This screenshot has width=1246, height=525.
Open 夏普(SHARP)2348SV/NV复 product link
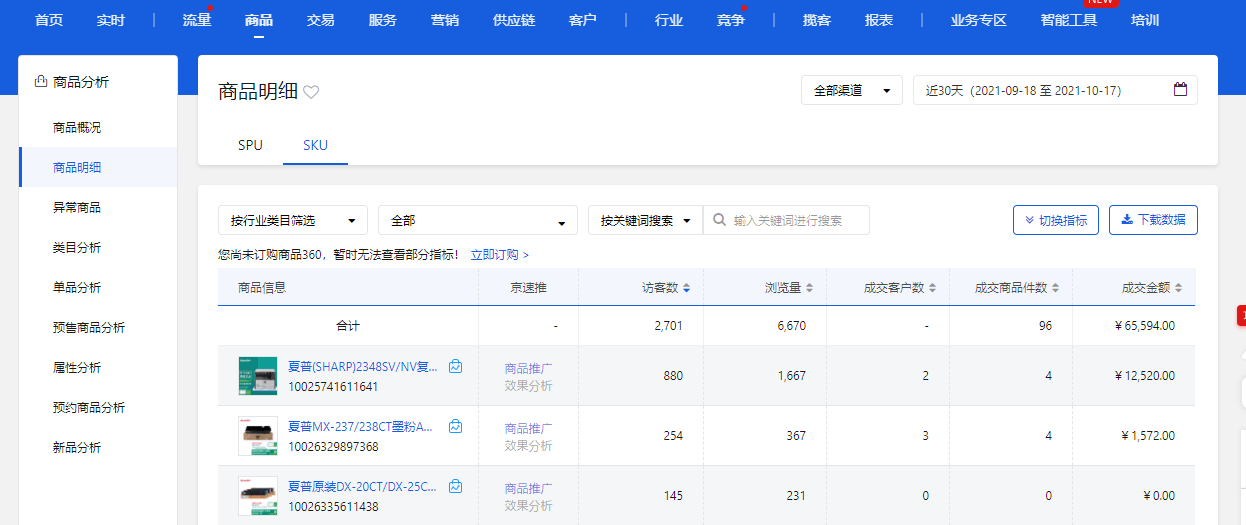363,367
